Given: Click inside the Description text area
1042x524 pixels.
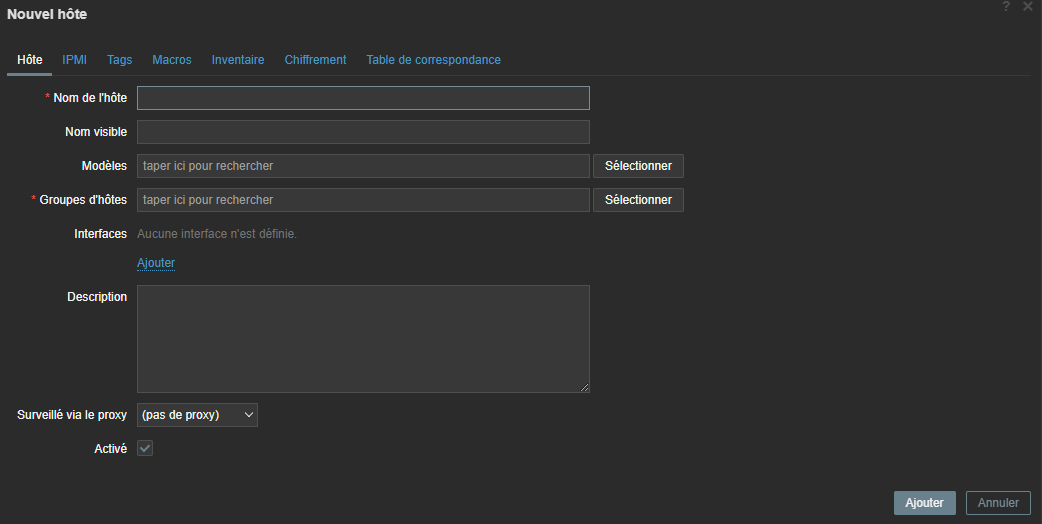Looking at the screenshot, I should (363, 339).
